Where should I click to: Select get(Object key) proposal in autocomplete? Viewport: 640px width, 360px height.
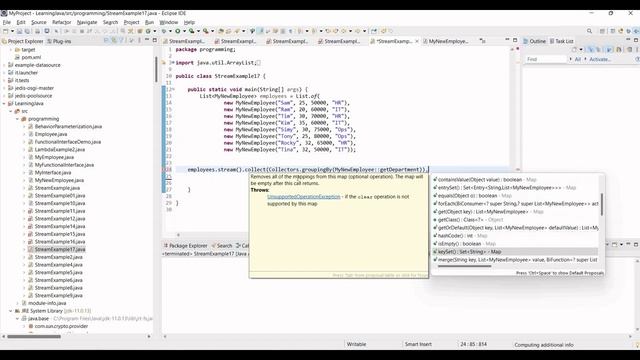(x=515, y=212)
